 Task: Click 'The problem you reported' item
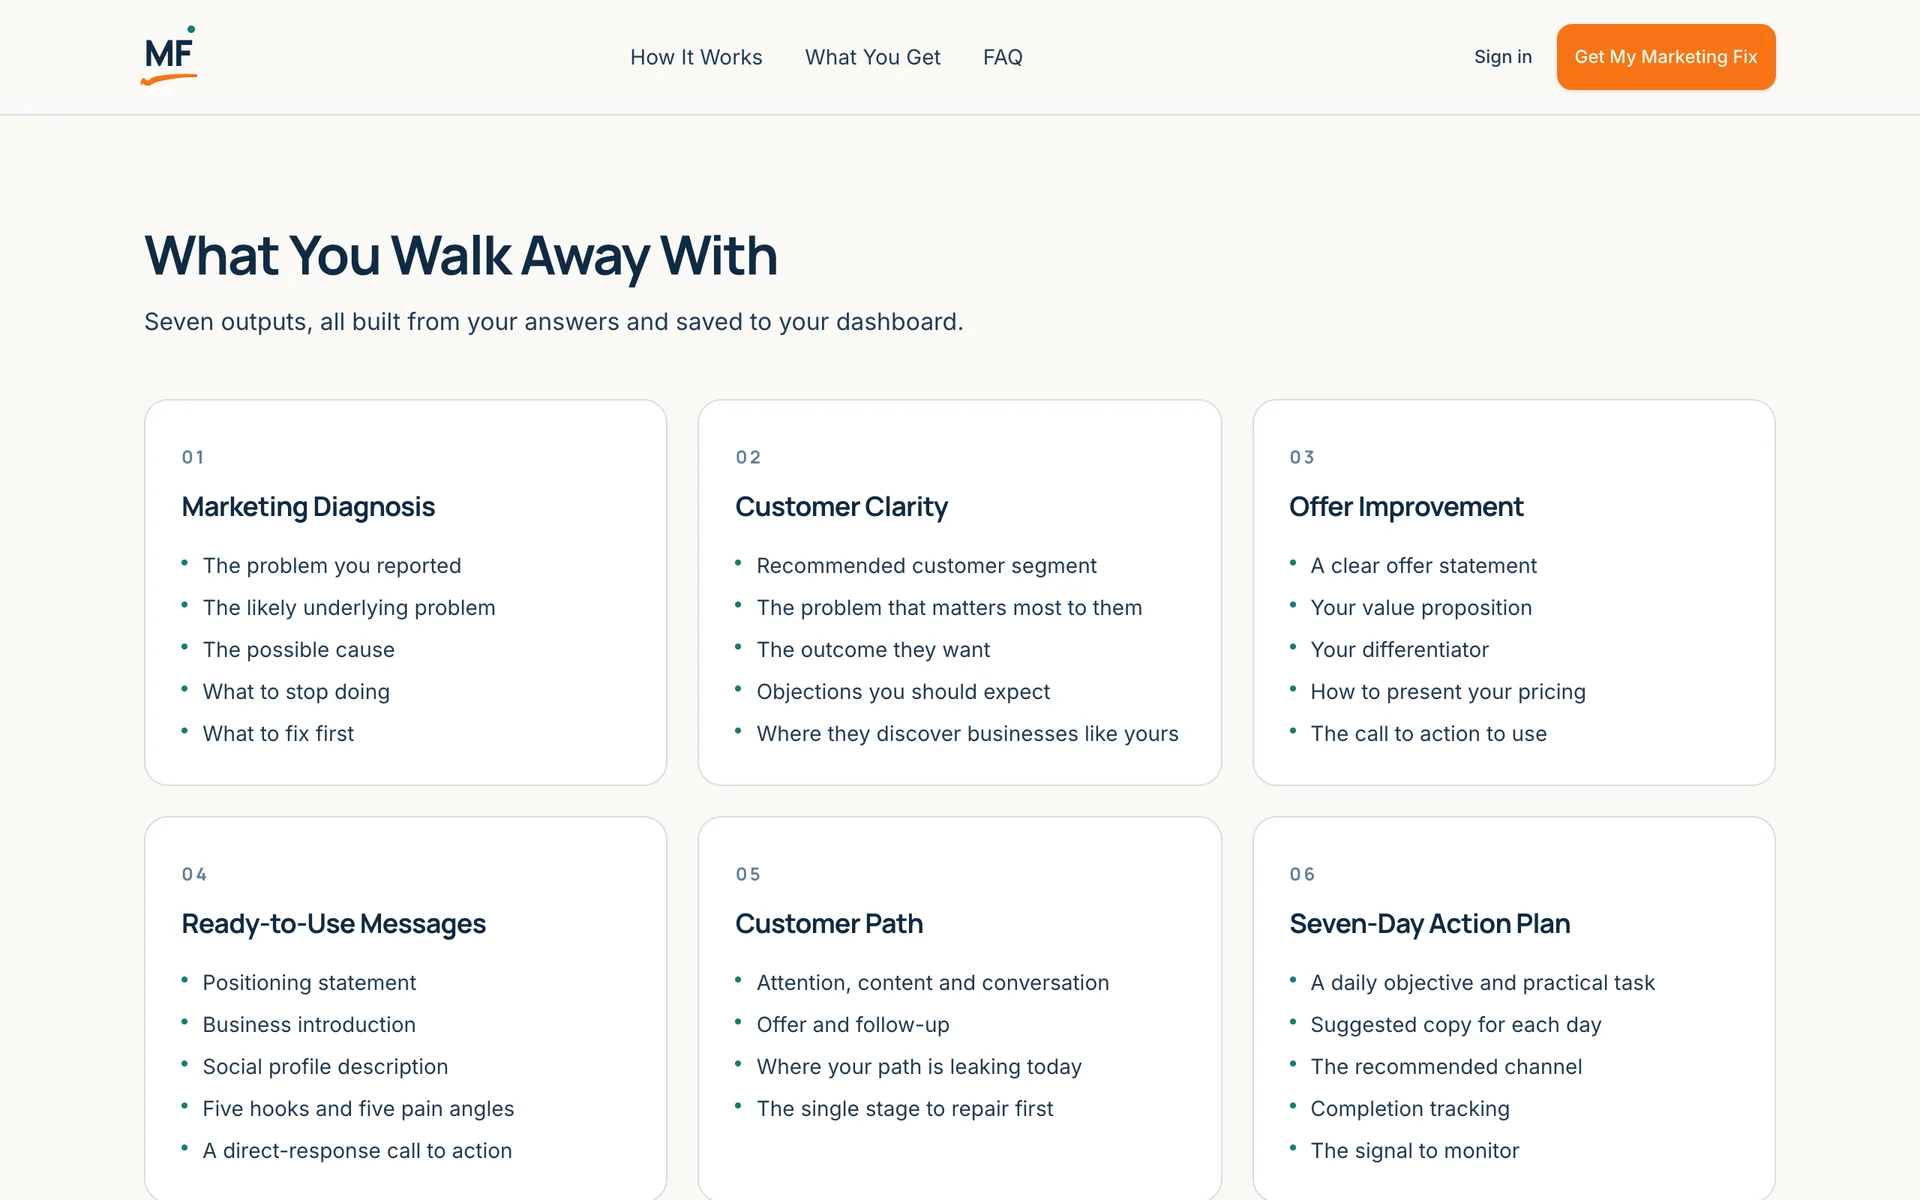[332, 566]
